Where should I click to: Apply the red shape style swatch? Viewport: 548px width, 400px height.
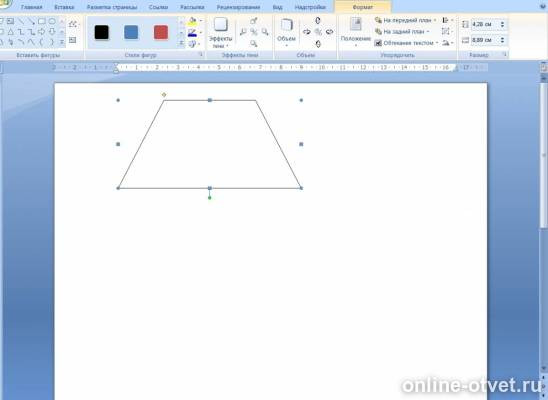(x=161, y=32)
